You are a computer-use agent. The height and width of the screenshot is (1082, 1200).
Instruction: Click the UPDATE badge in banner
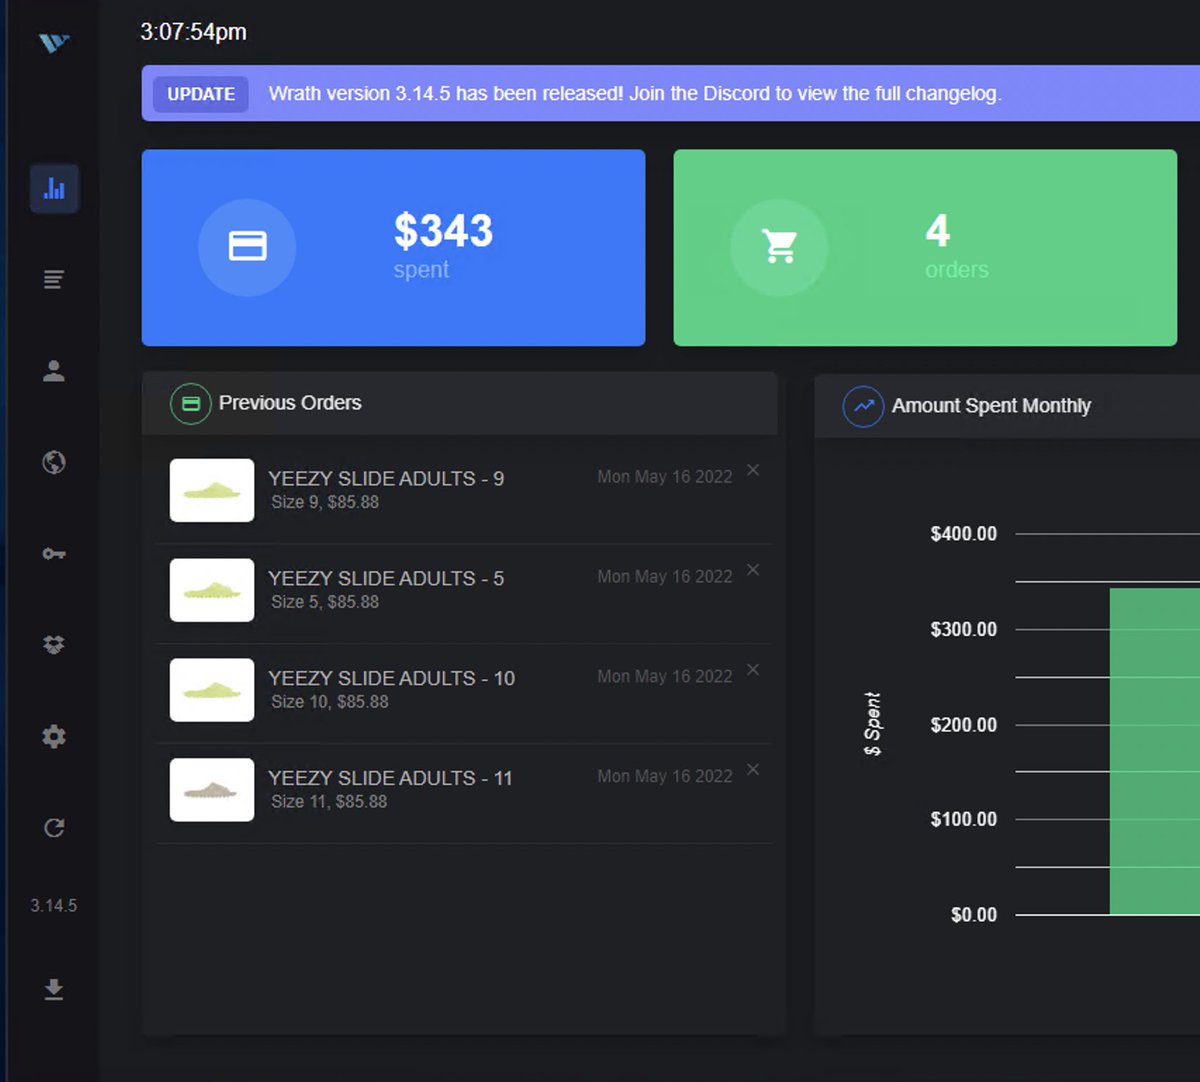(201, 94)
